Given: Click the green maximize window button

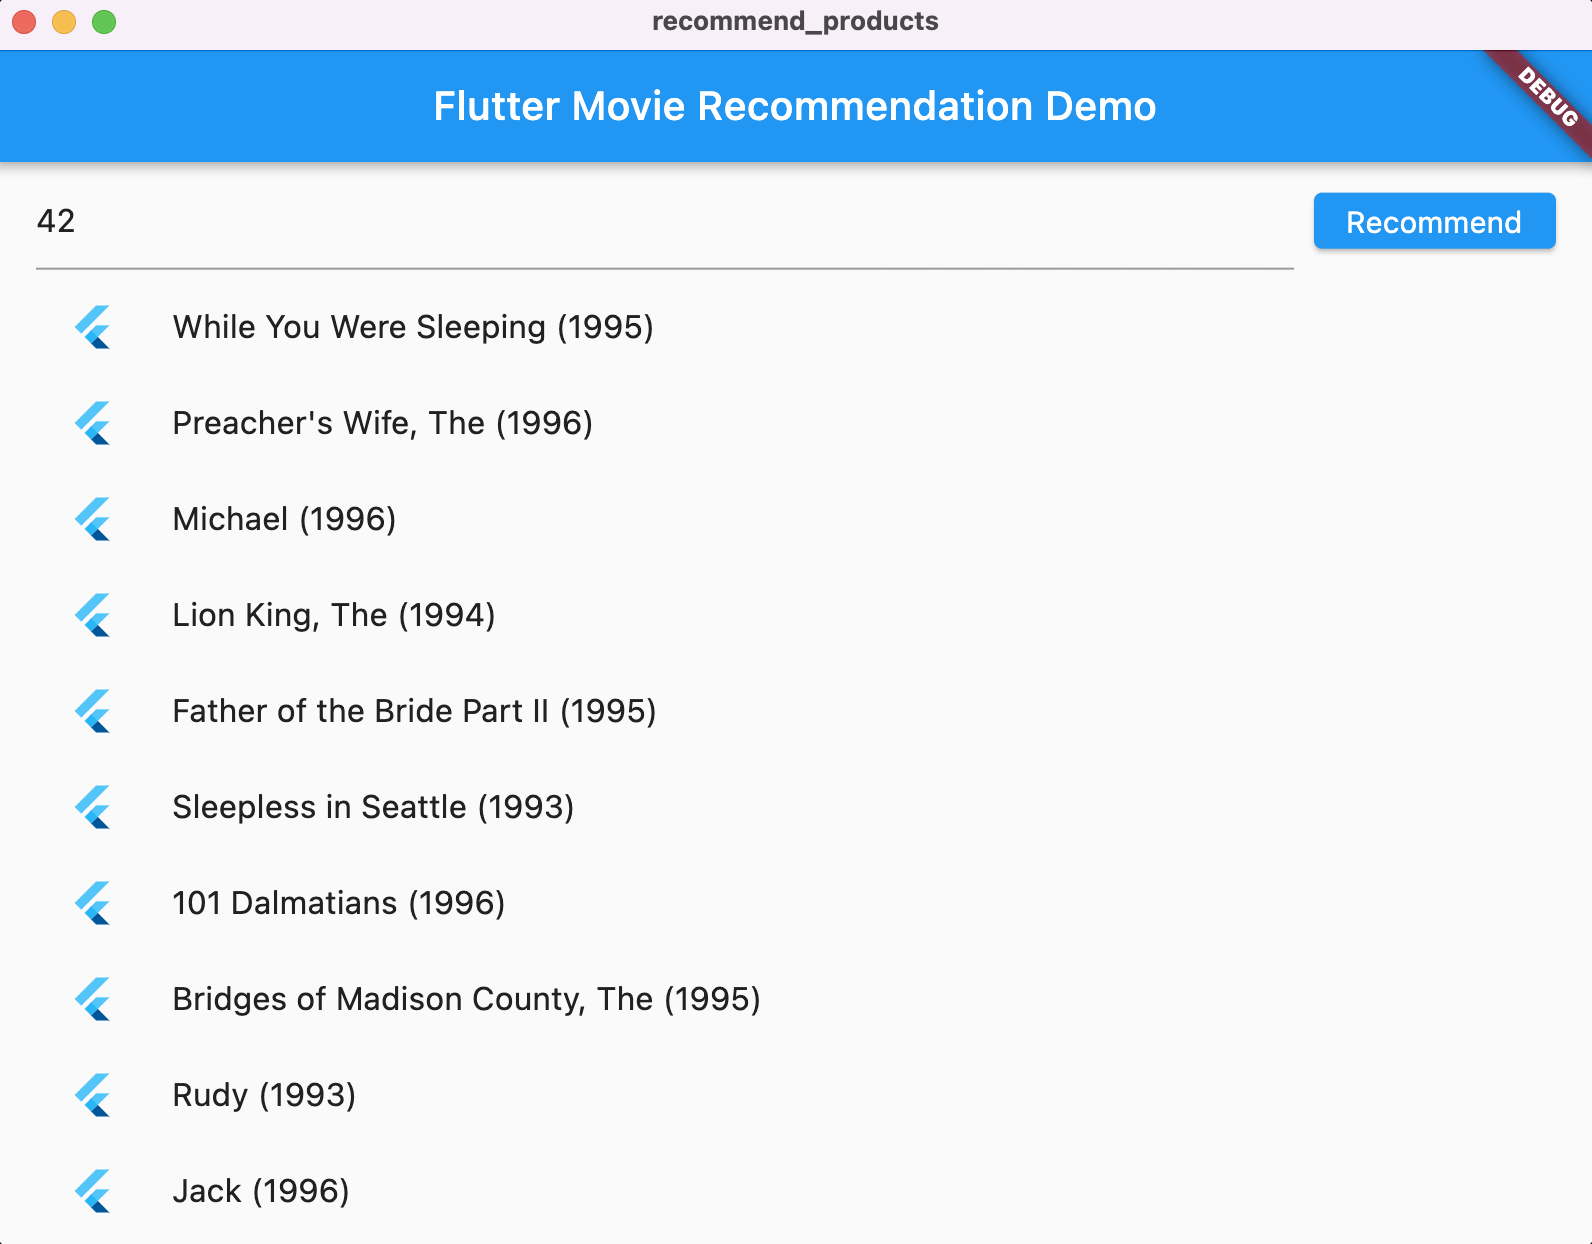Looking at the screenshot, I should click(104, 22).
